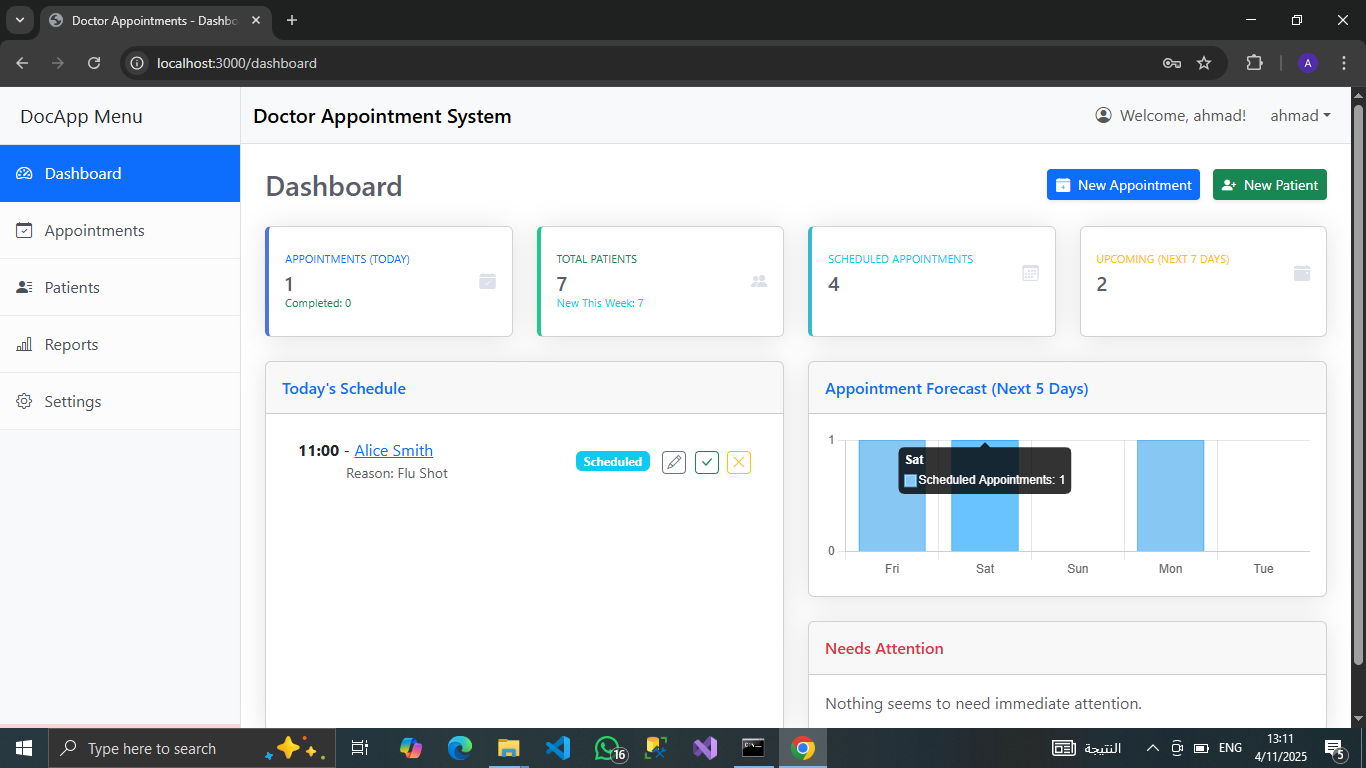The height and width of the screenshot is (768, 1366).
Task: Click the New Patient button
Action: pos(1270,185)
